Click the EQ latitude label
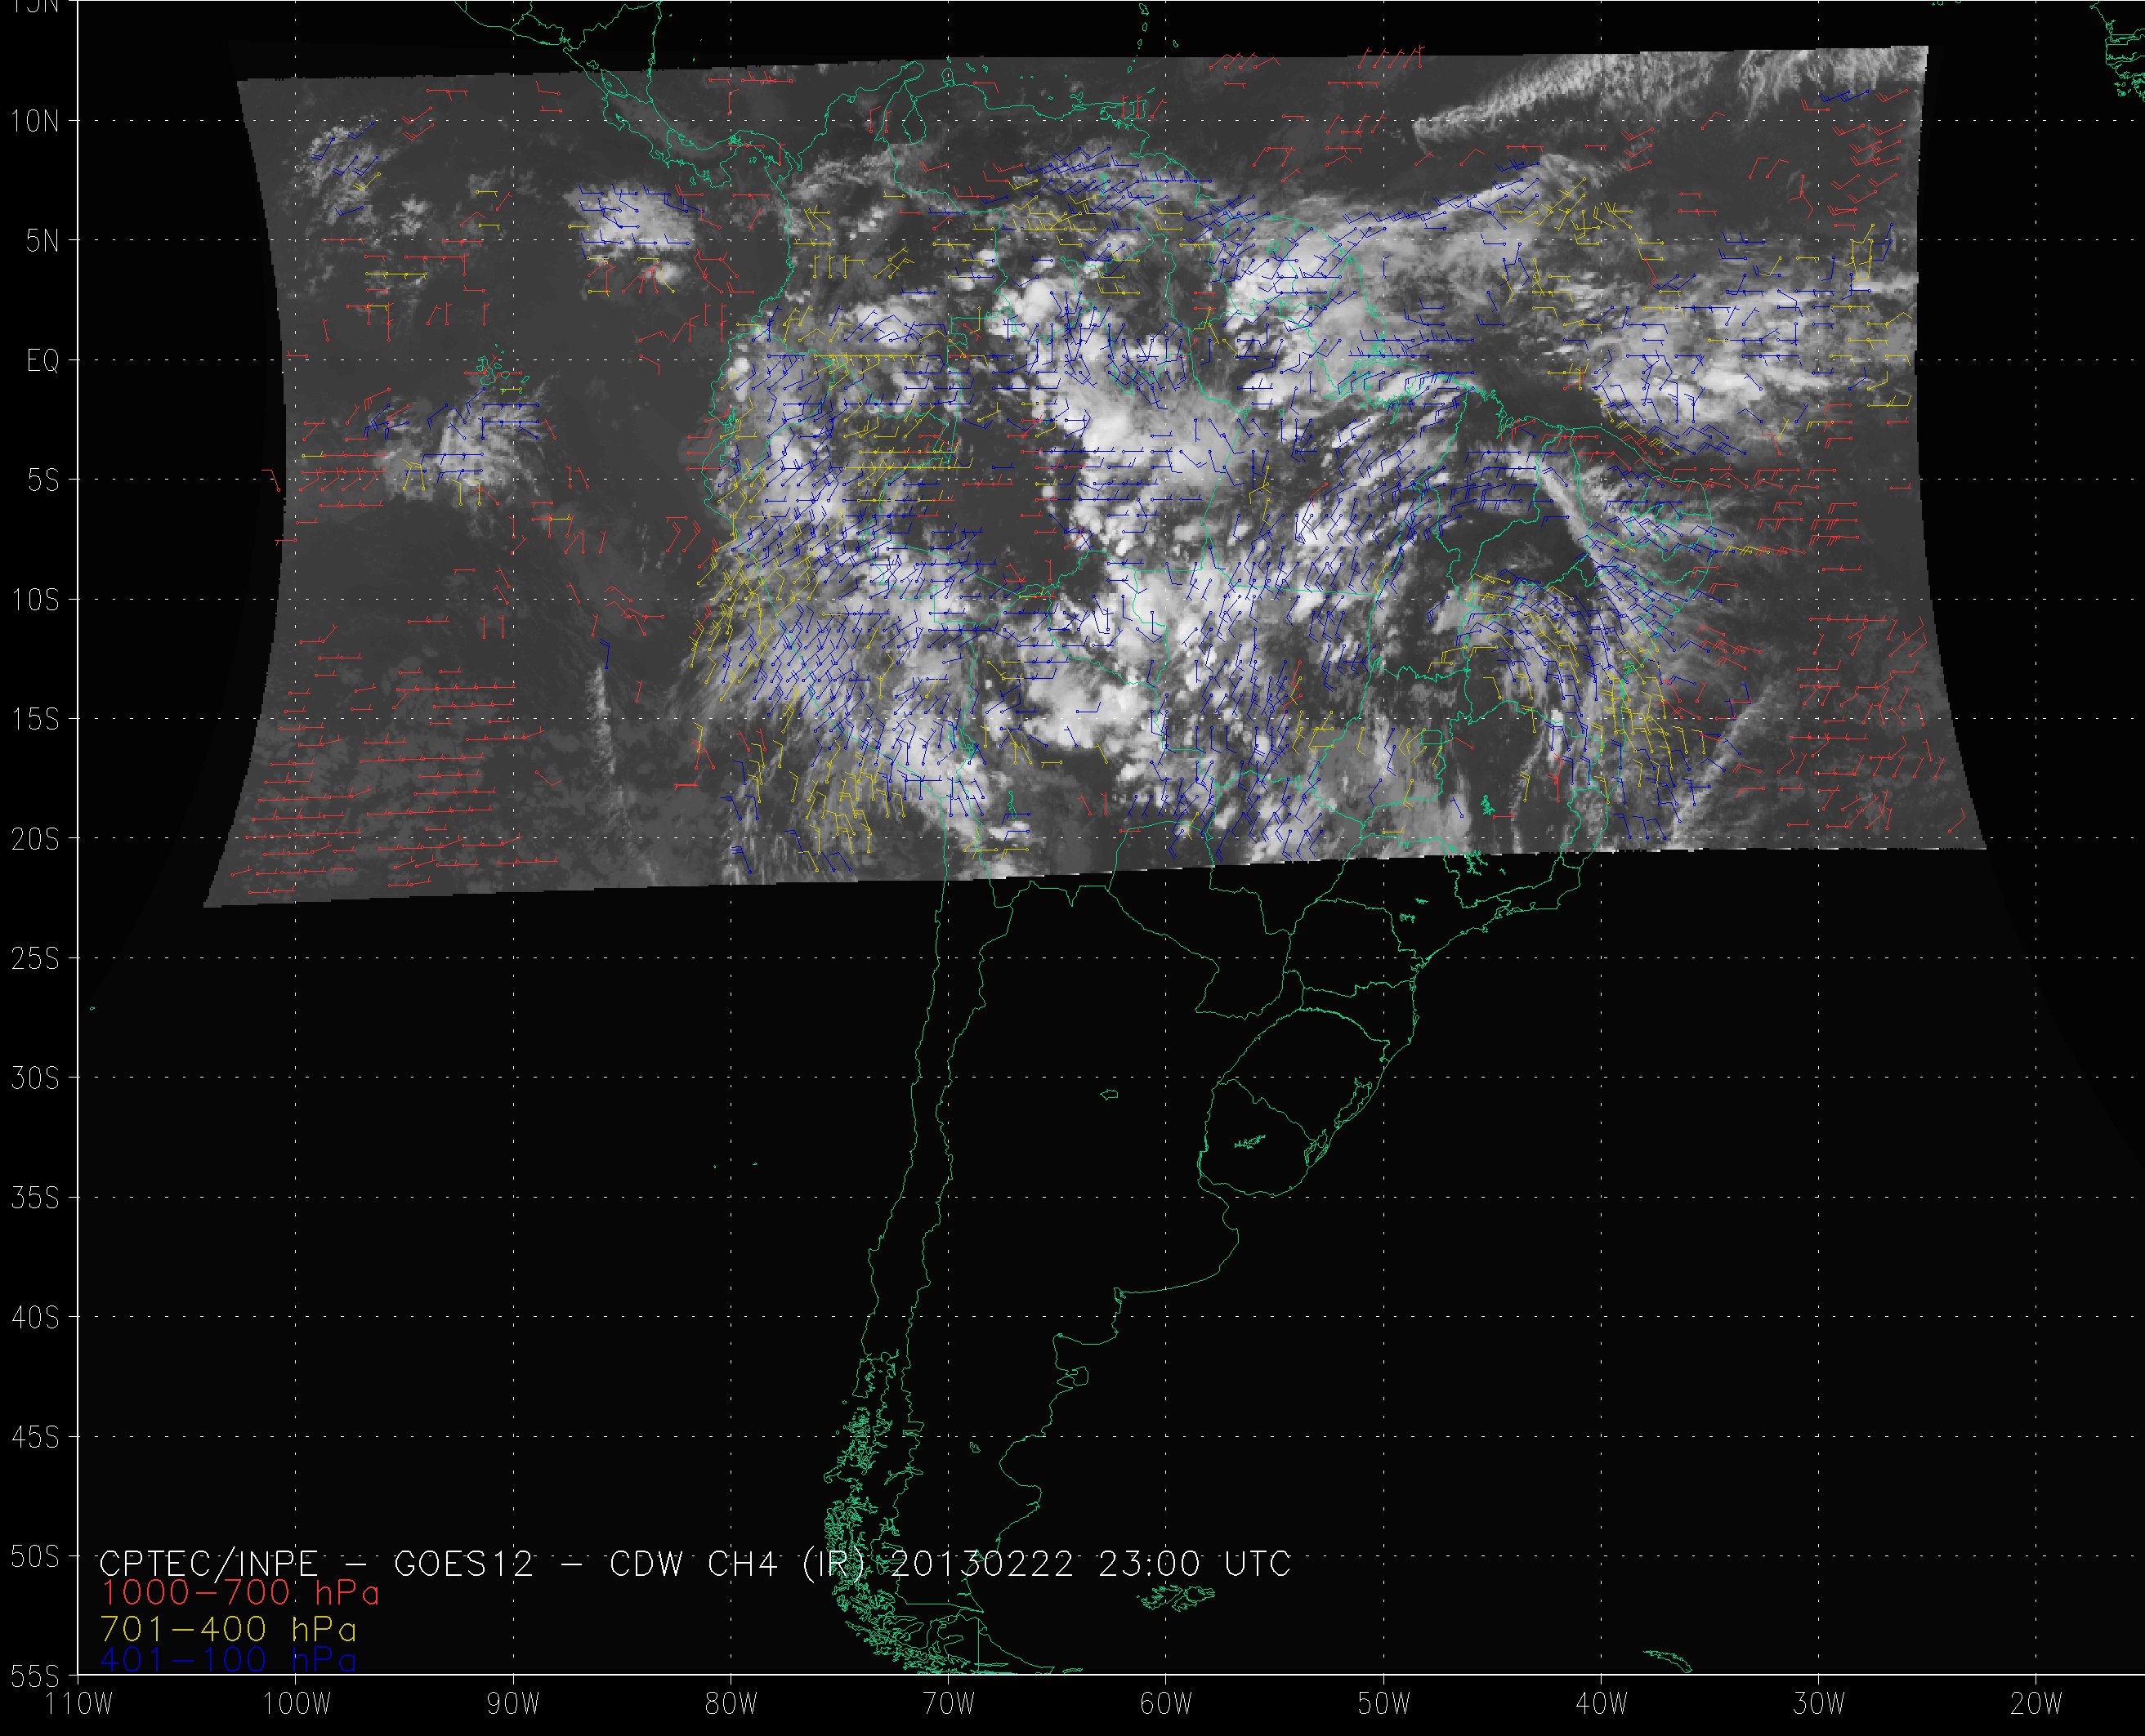 [43, 361]
